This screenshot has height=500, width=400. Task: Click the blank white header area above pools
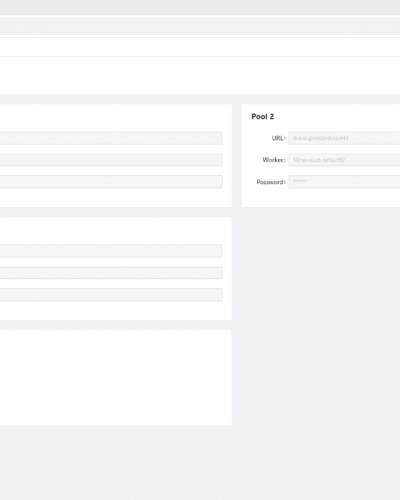point(200,76)
